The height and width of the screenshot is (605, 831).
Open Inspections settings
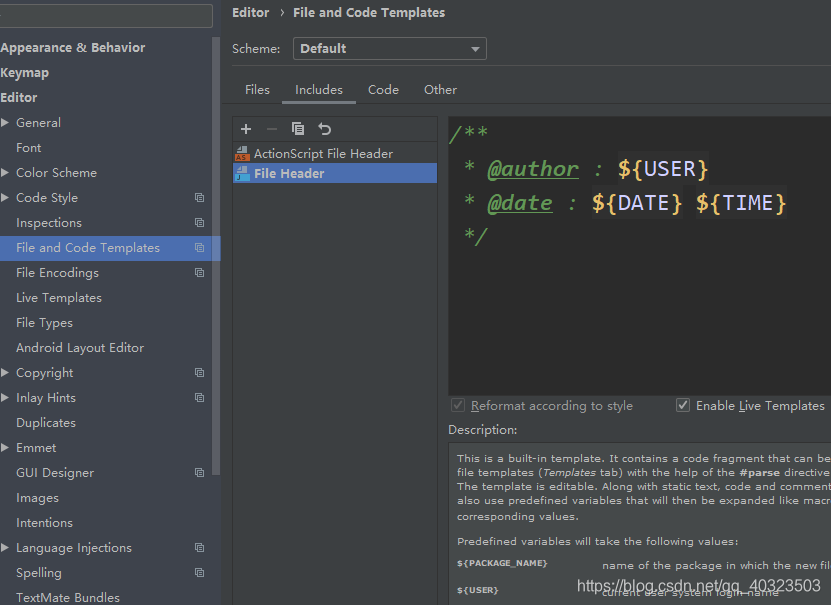pos(49,223)
